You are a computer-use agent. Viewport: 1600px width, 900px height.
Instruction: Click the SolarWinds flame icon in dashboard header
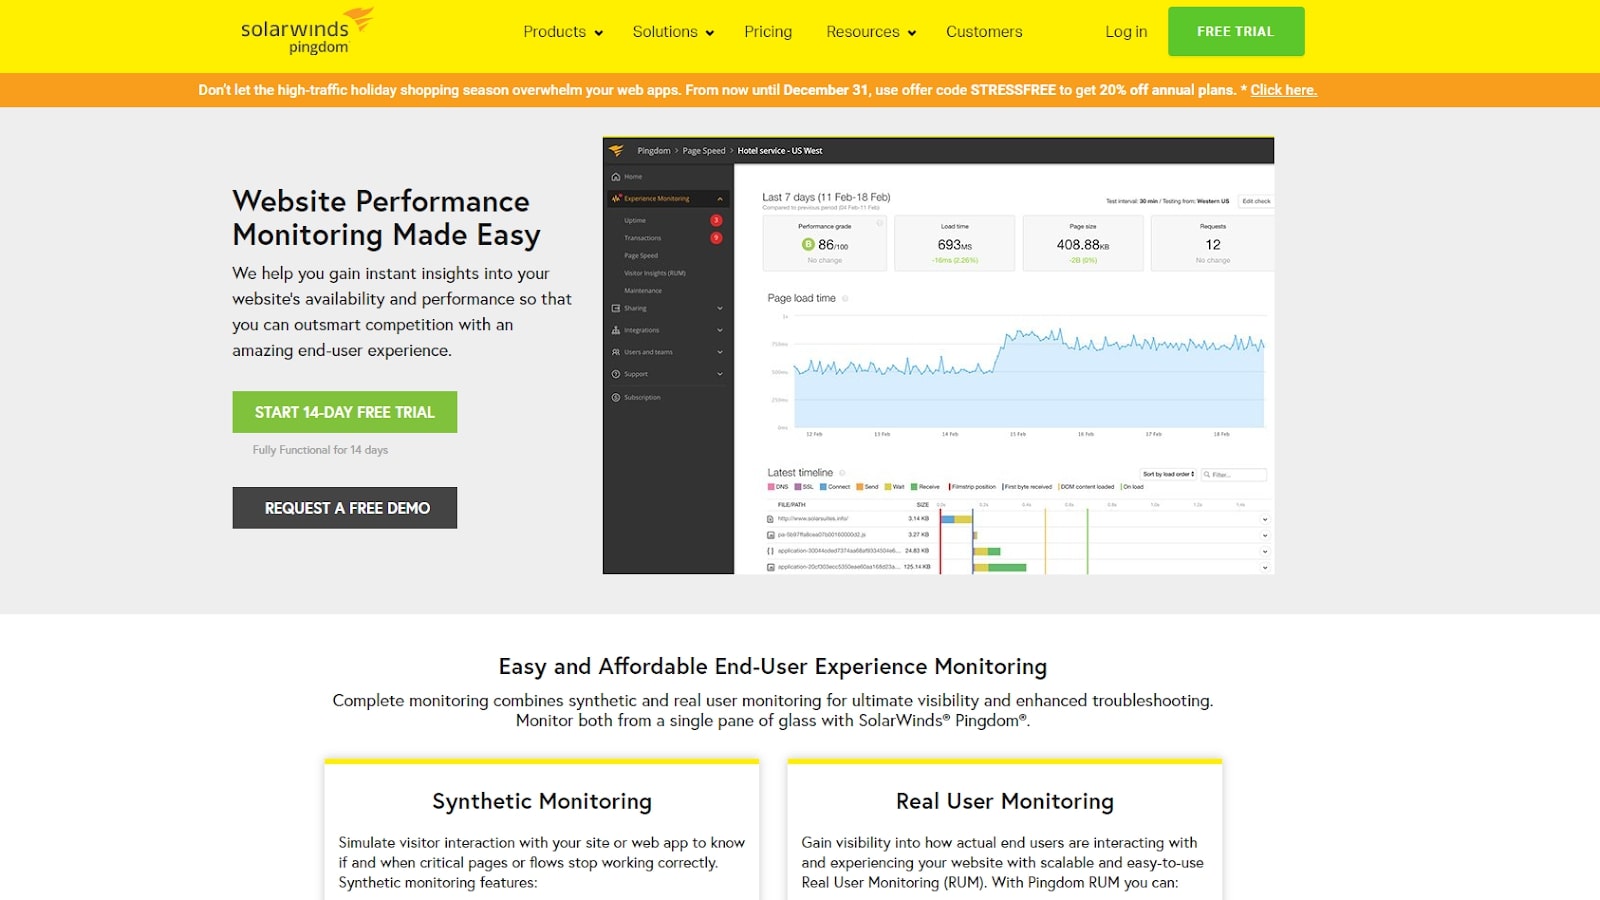coord(616,151)
